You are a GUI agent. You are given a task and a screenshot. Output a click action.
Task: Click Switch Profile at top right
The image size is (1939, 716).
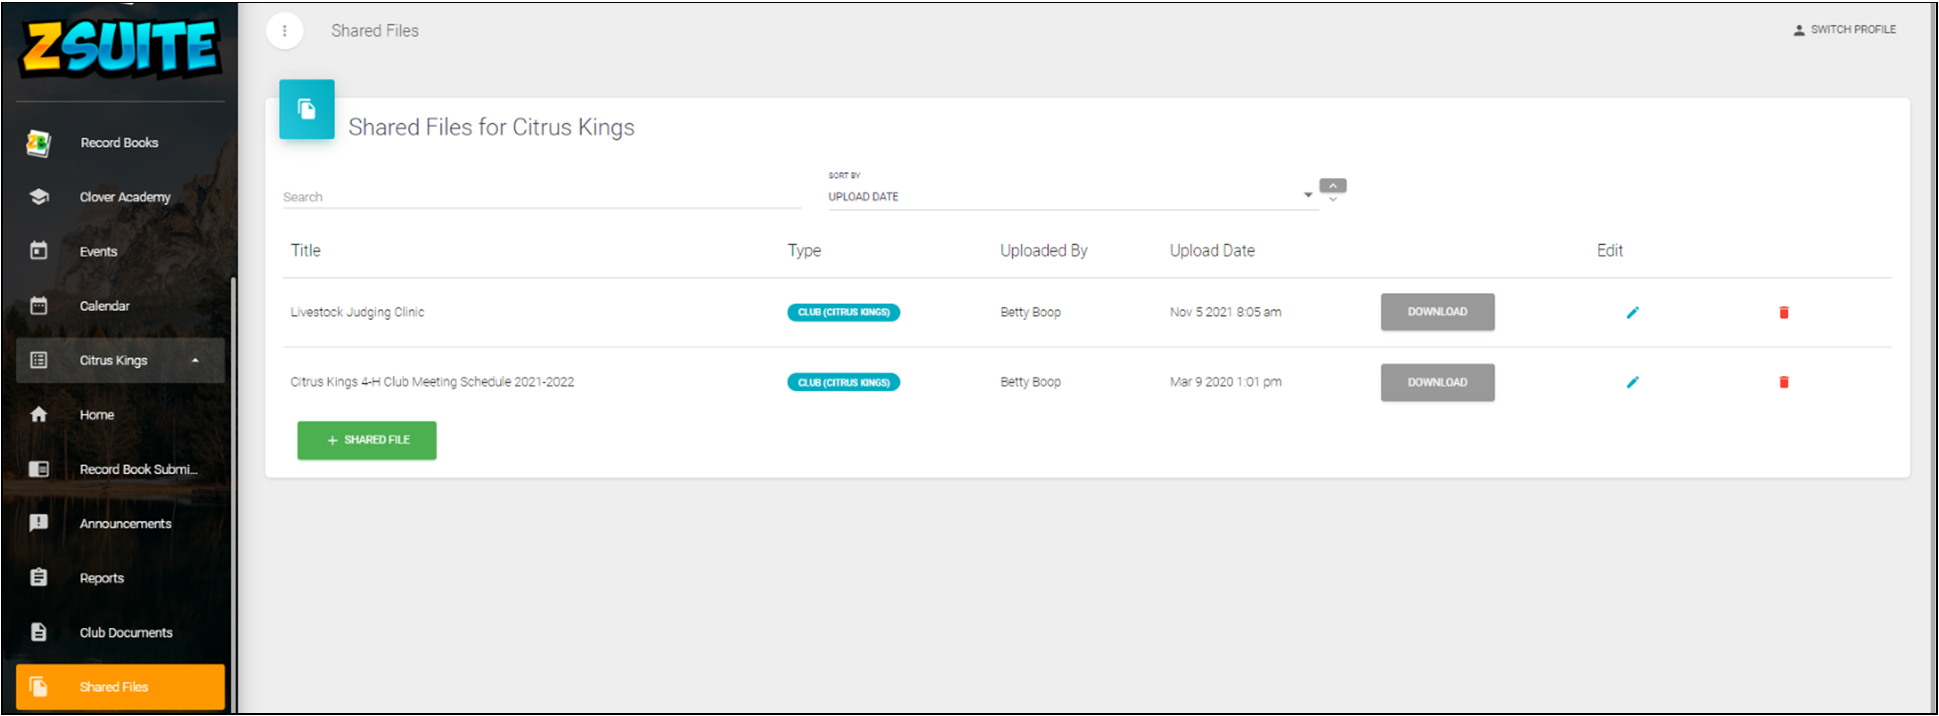click(x=1844, y=30)
